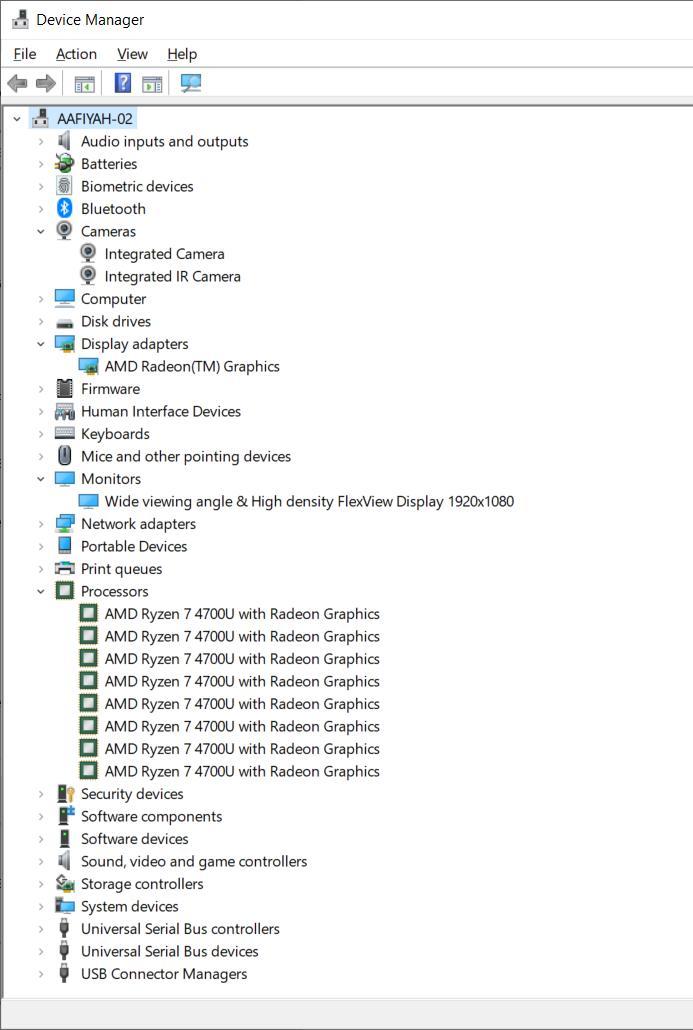Expand the Portable Devices category
The width and height of the screenshot is (693, 1030).
tap(41, 547)
